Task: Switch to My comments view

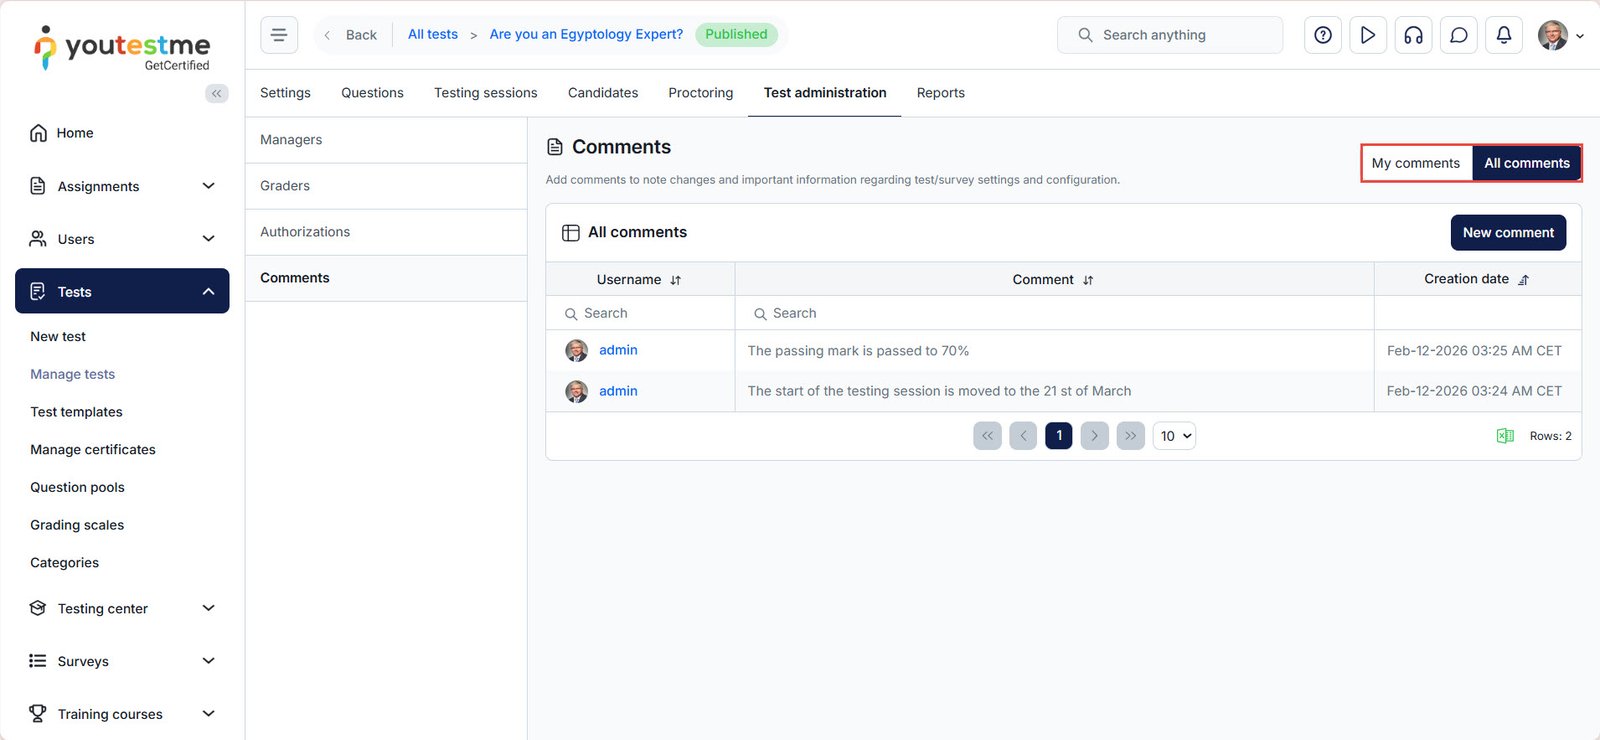Action: 1415,163
